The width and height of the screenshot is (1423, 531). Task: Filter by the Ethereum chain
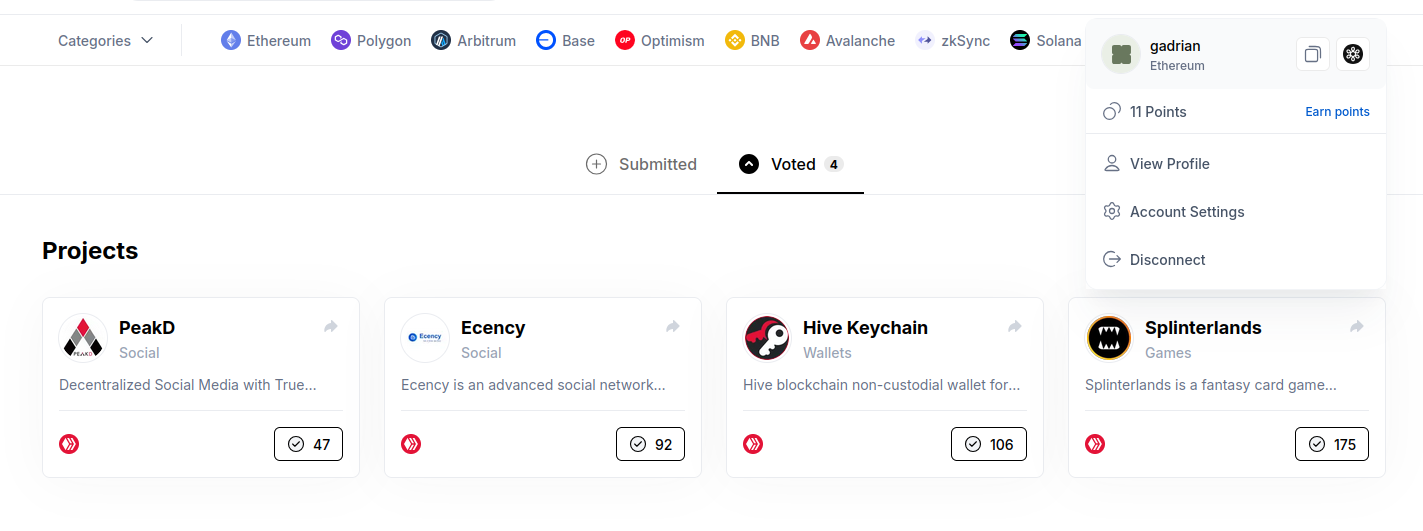click(266, 41)
